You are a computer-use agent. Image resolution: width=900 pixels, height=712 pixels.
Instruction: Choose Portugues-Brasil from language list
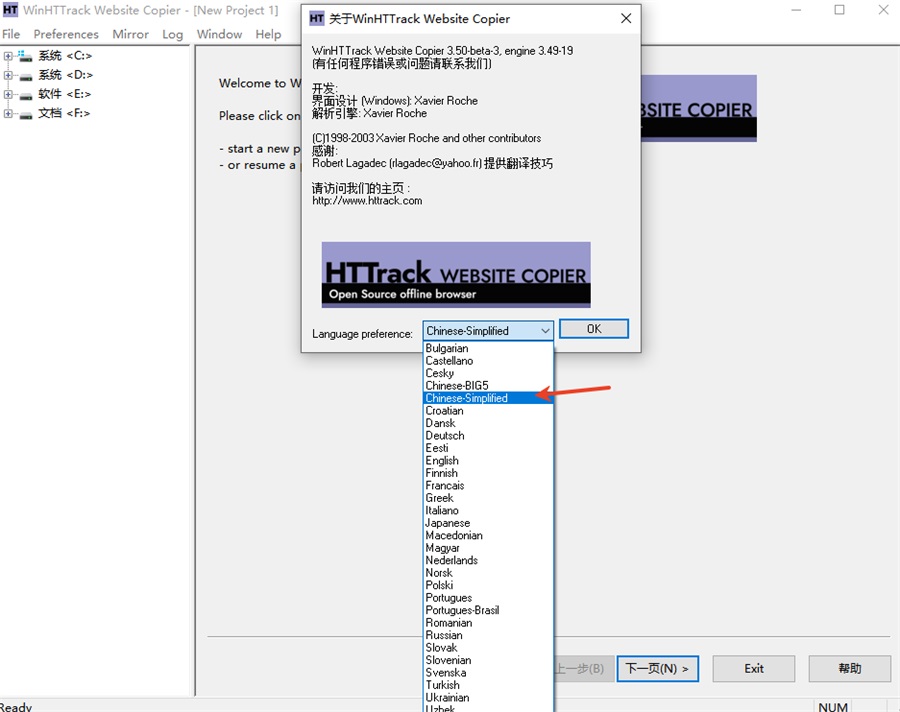[488, 610]
